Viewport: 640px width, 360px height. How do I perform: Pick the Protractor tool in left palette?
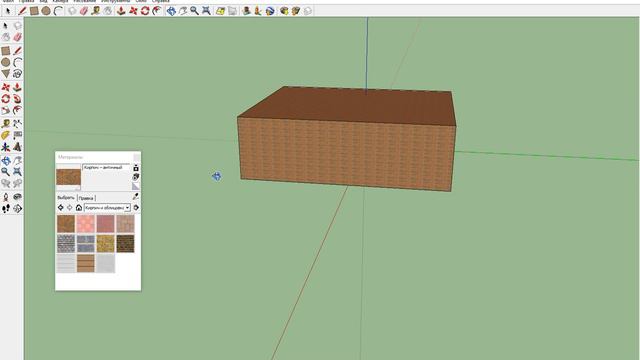point(6,136)
